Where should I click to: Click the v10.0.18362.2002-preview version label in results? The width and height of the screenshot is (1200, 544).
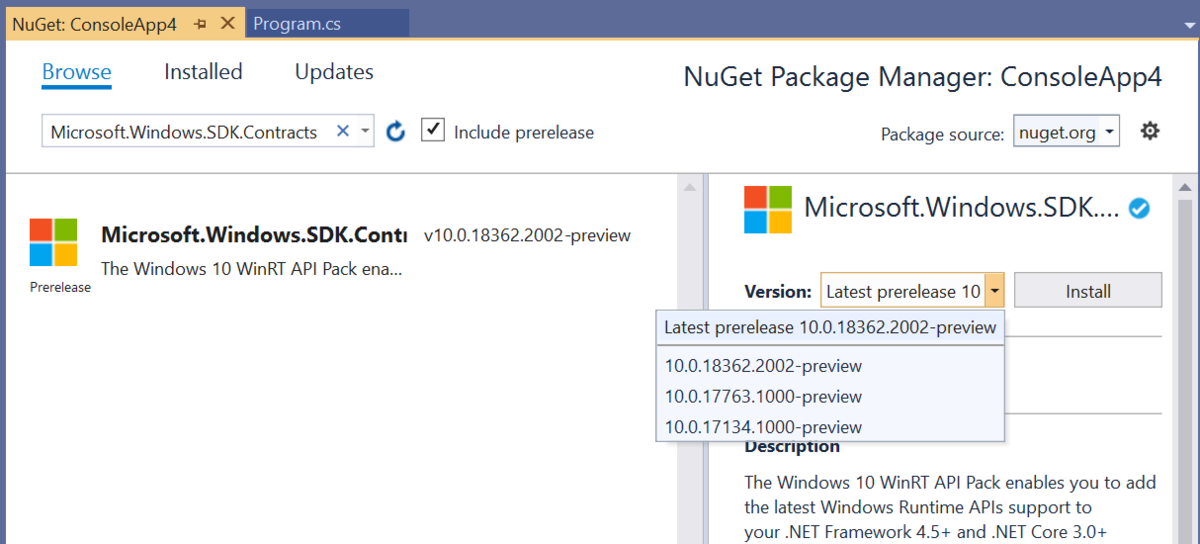527,236
